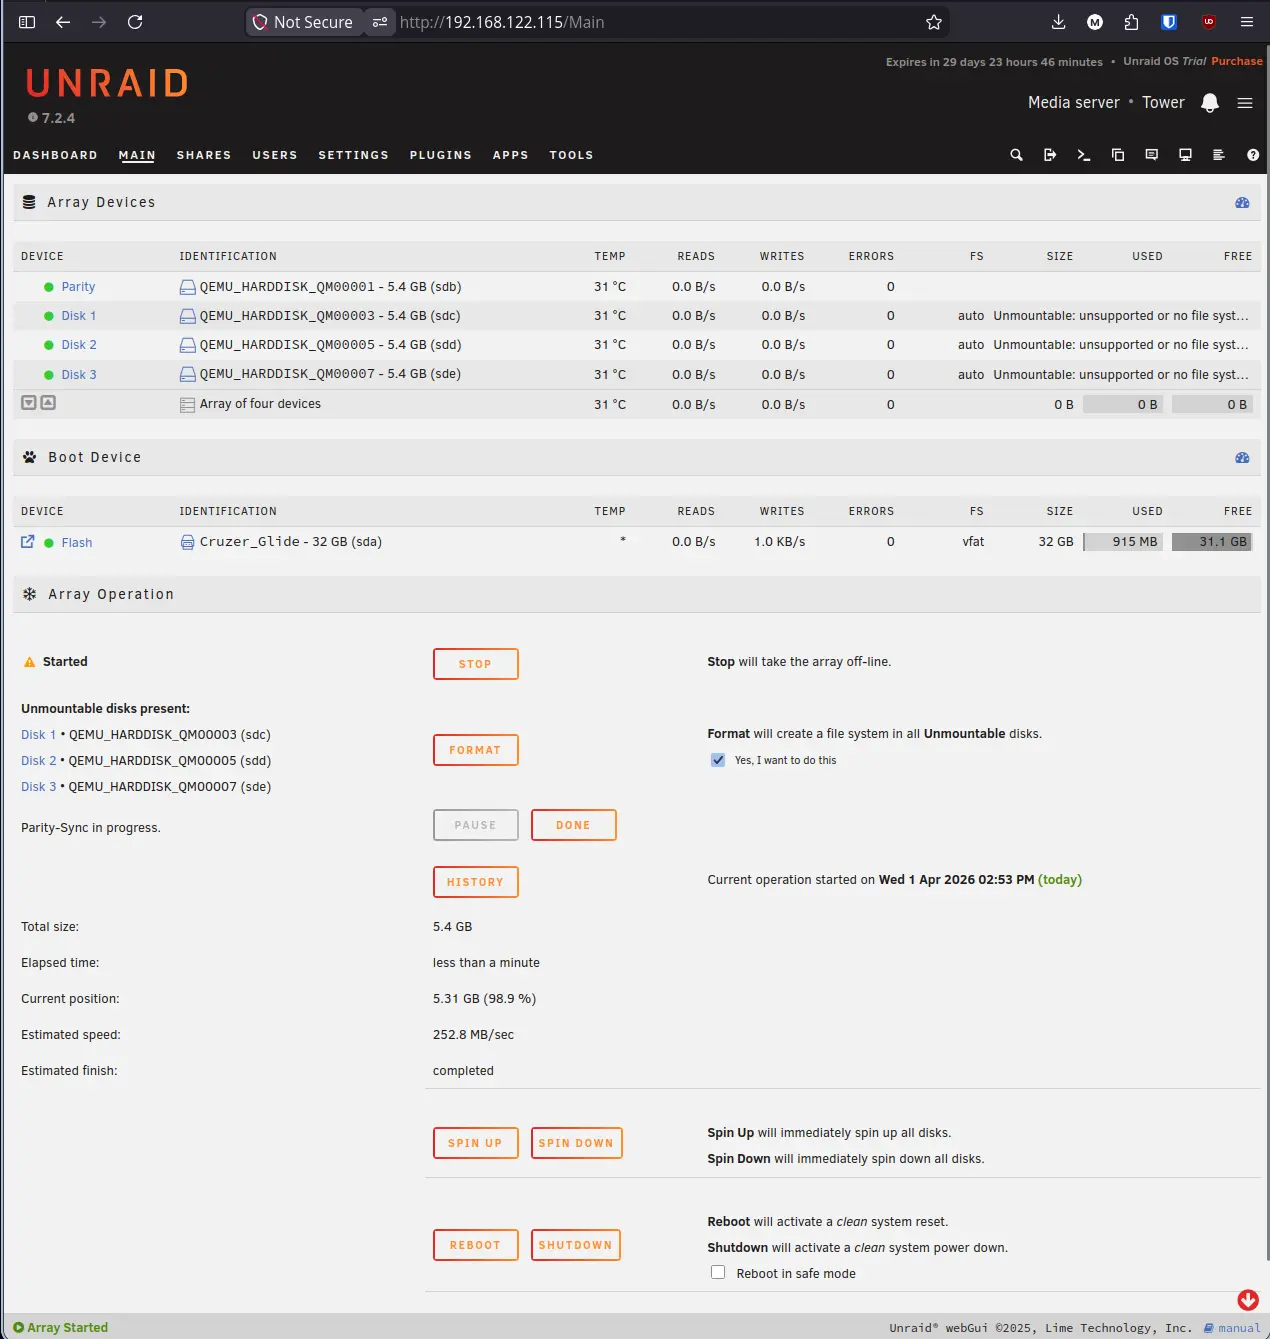Click the browser Back arrow

point(63,22)
